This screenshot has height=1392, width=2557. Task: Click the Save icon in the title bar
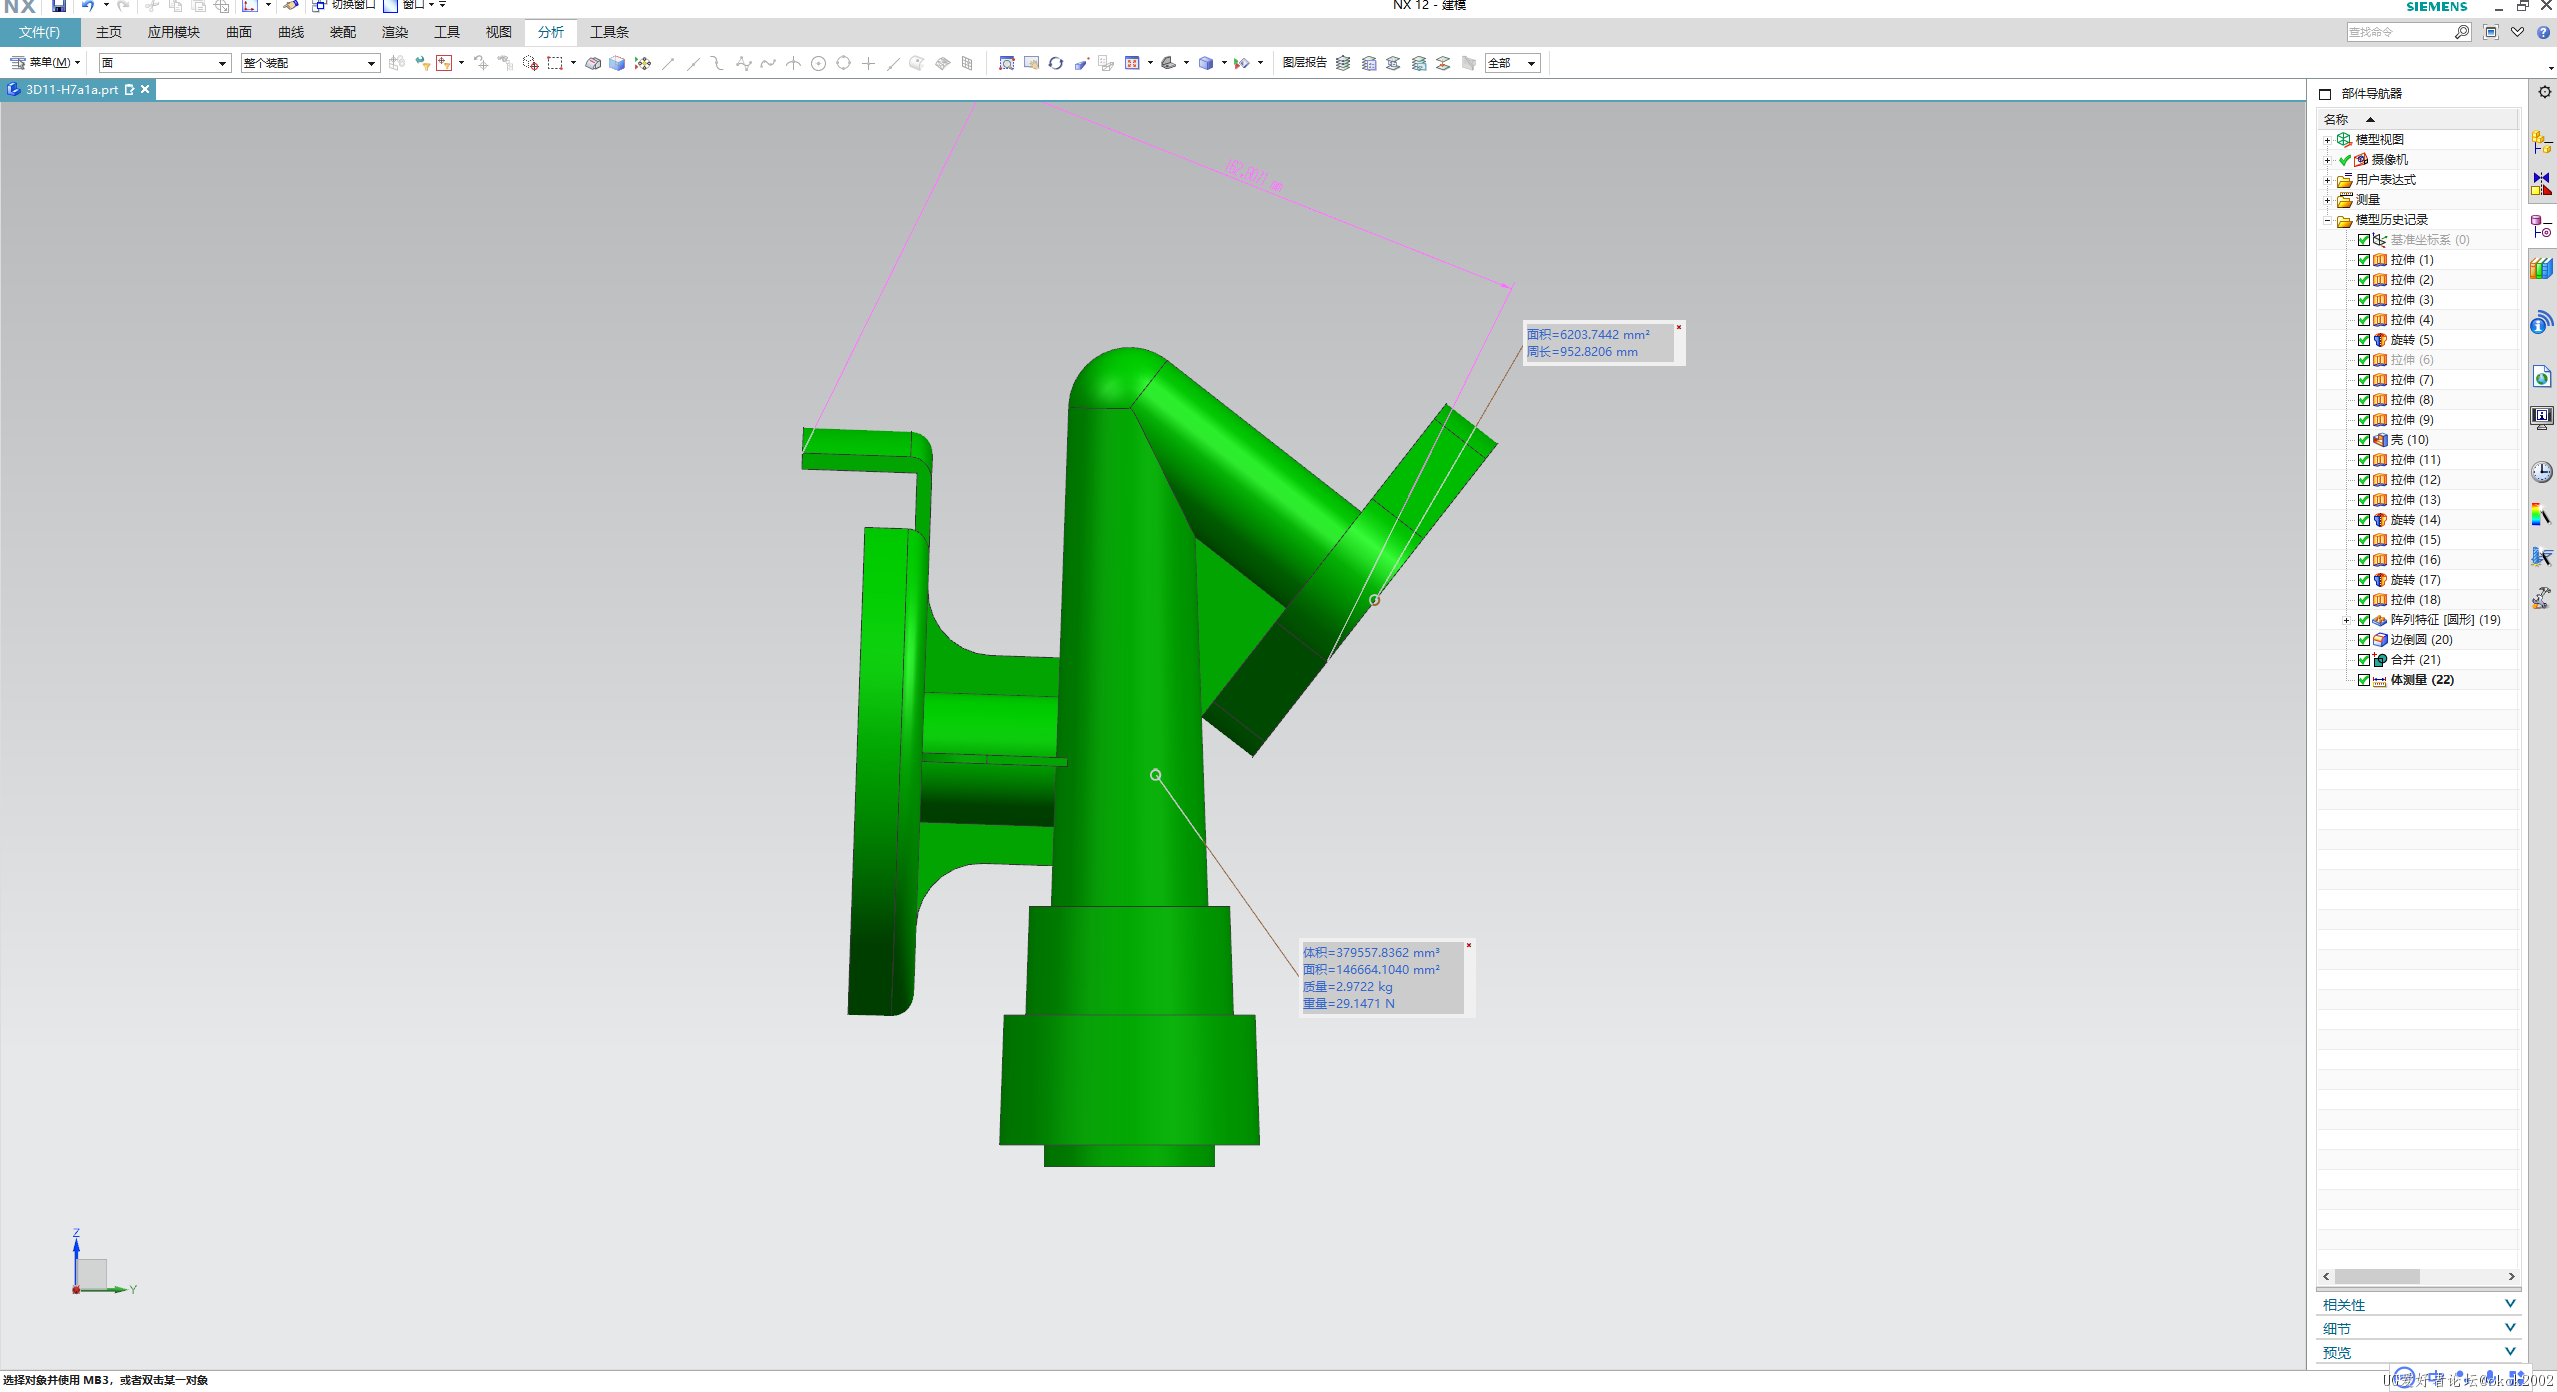[x=59, y=6]
